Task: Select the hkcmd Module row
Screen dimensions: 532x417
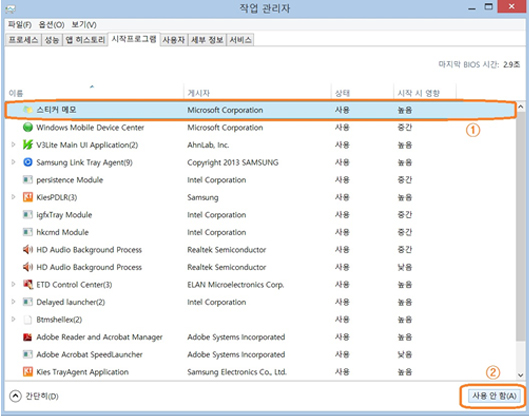Action: coord(260,232)
